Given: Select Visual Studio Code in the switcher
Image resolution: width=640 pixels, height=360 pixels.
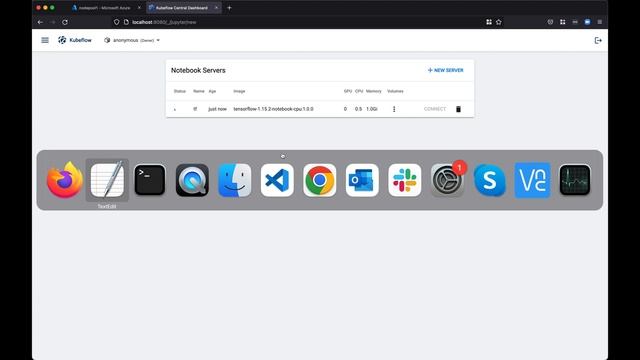Looking at the screenshot, I should coord(277,180).
